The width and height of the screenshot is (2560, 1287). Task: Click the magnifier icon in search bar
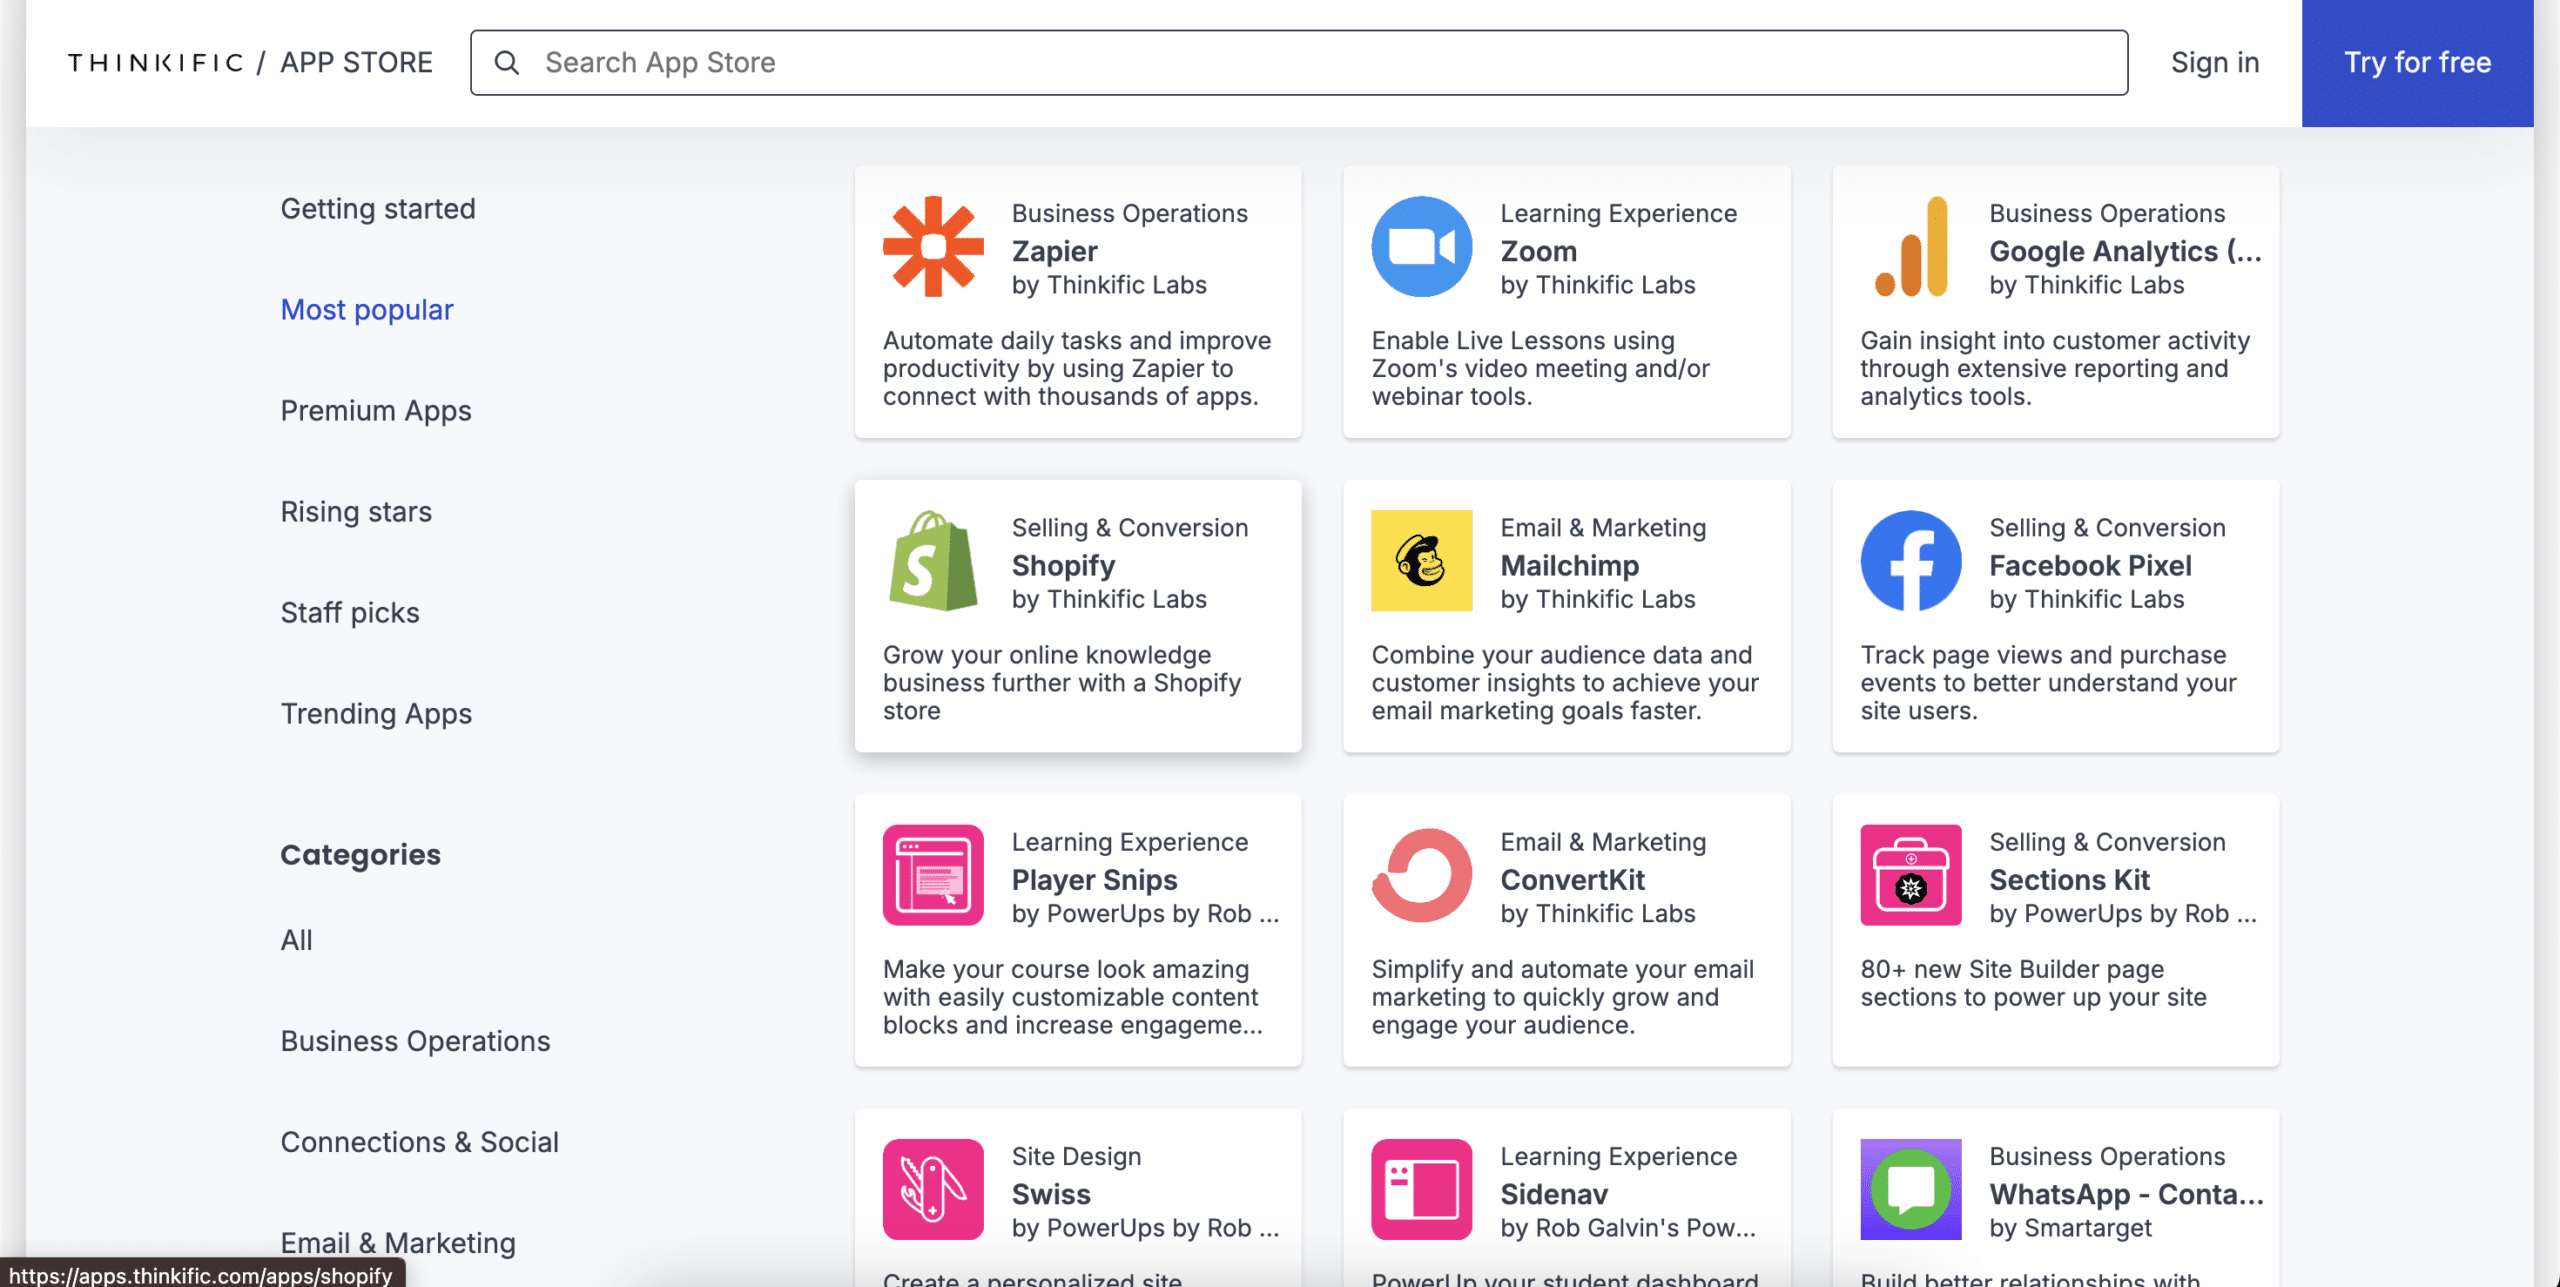[507, 63]
